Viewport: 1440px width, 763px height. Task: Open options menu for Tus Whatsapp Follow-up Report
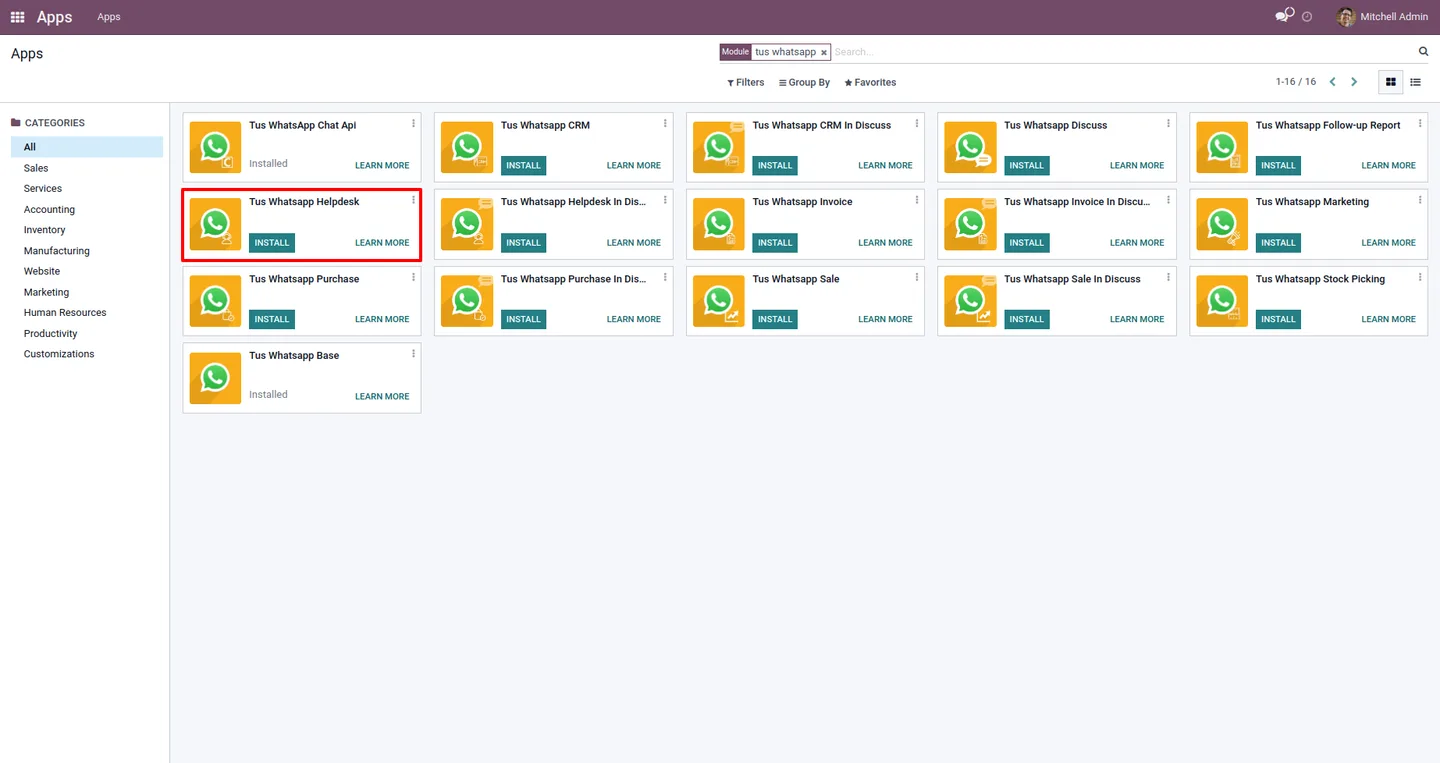pyautogui.click(x=1420, y=123)
